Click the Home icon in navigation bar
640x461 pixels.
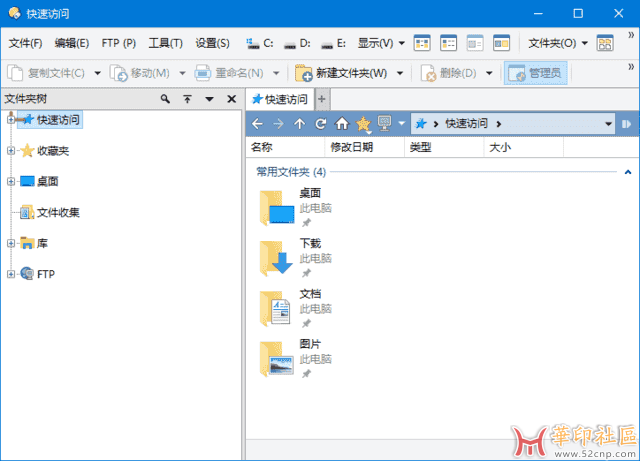(342, 124)
